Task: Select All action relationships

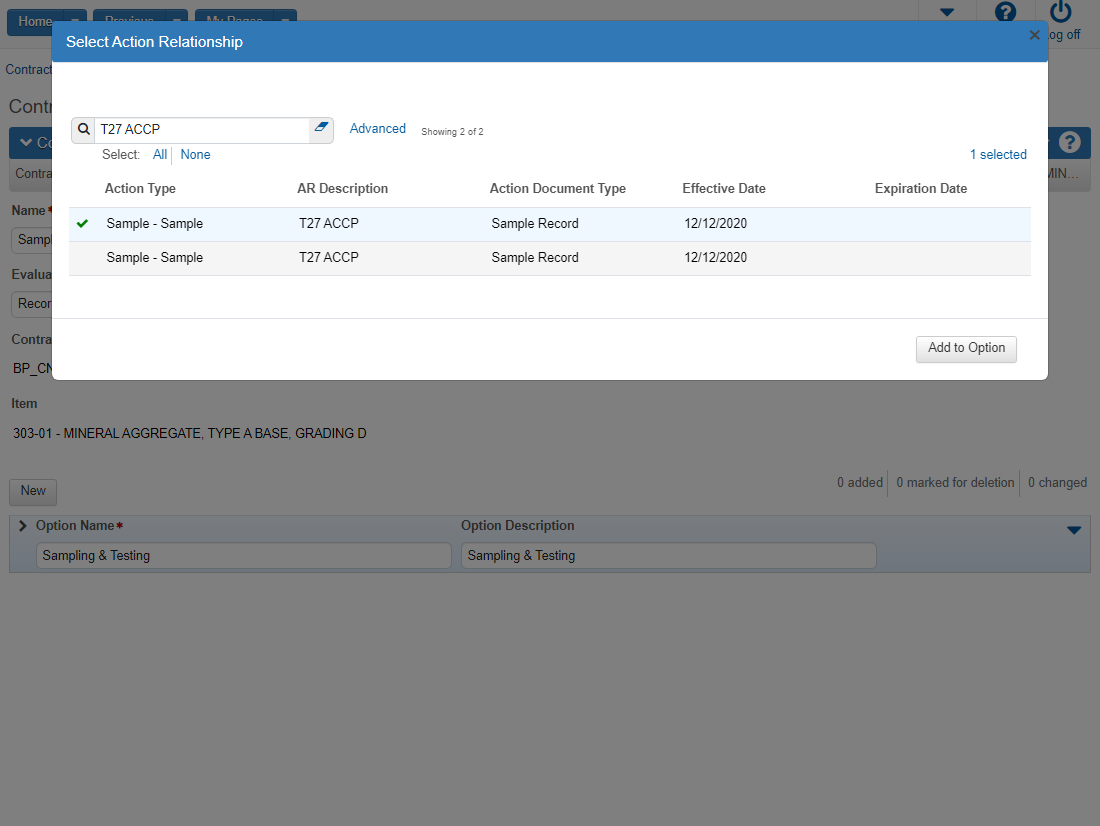Action: (x=160, y=155)
